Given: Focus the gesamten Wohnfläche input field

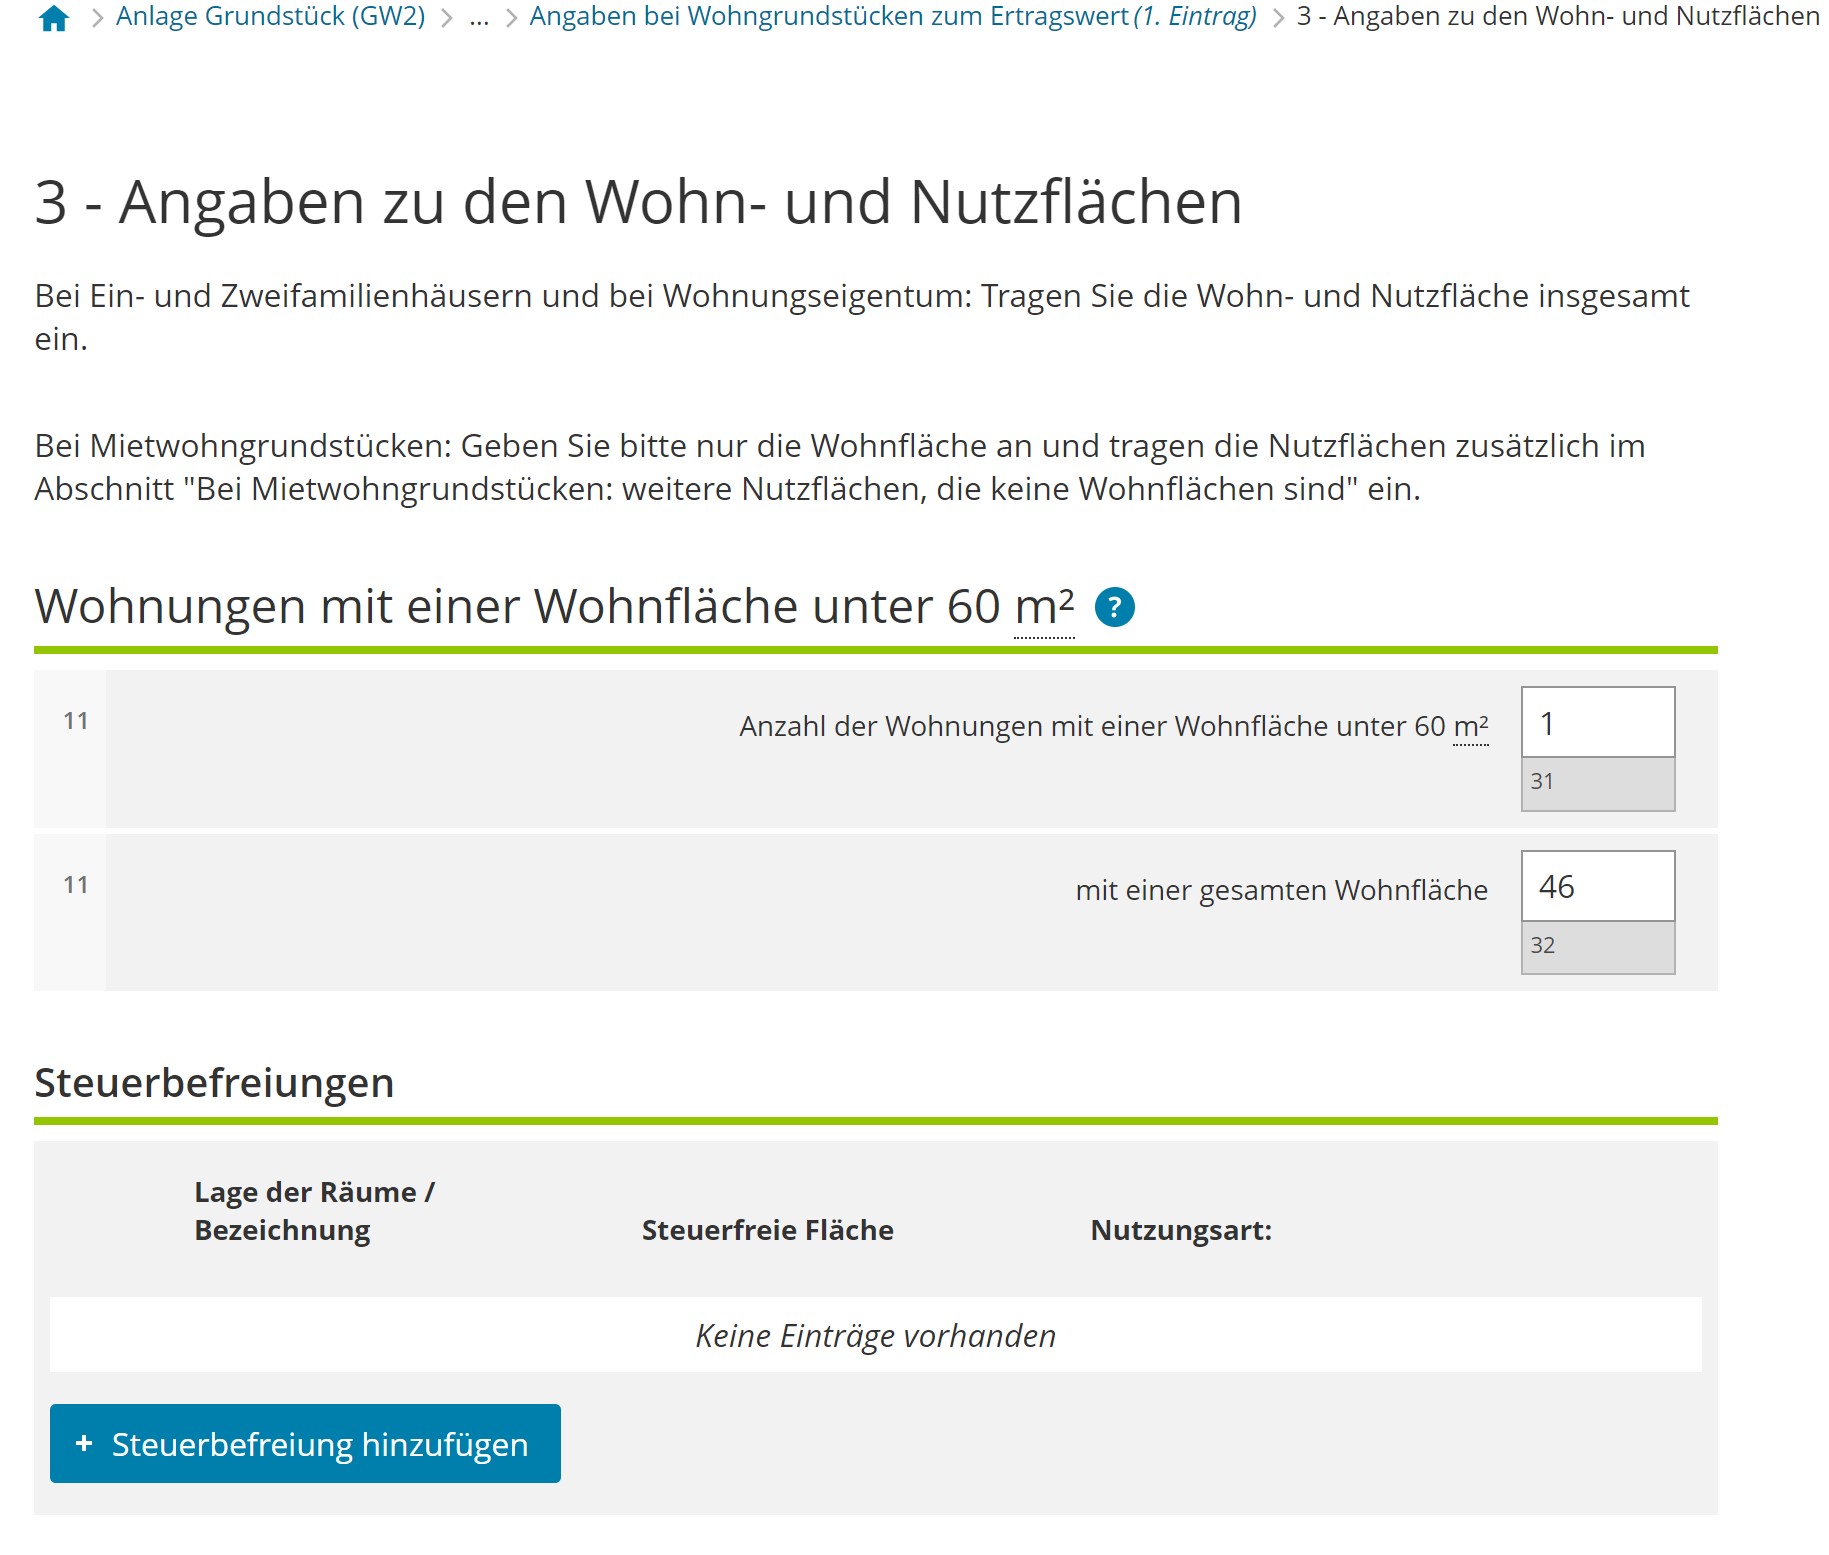Looking at the screenshot, I should 1597,886.
